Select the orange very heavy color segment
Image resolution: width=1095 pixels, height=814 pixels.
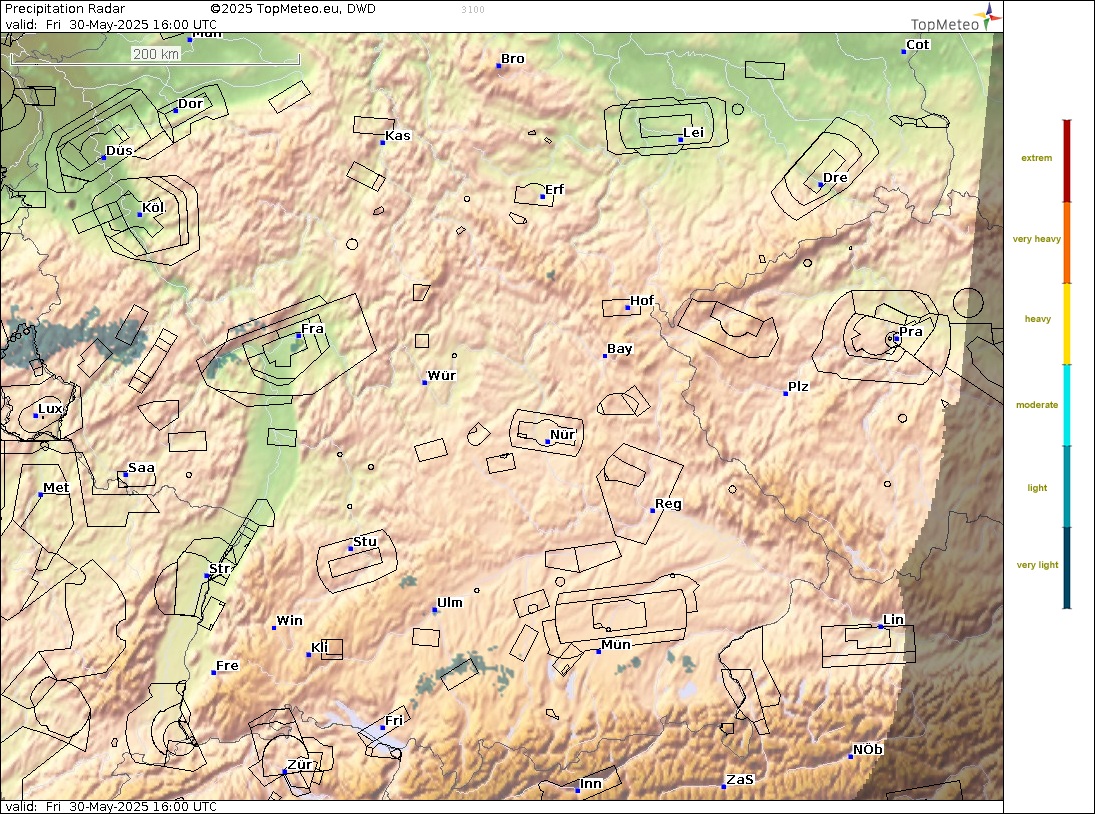tap(1066, 243)
